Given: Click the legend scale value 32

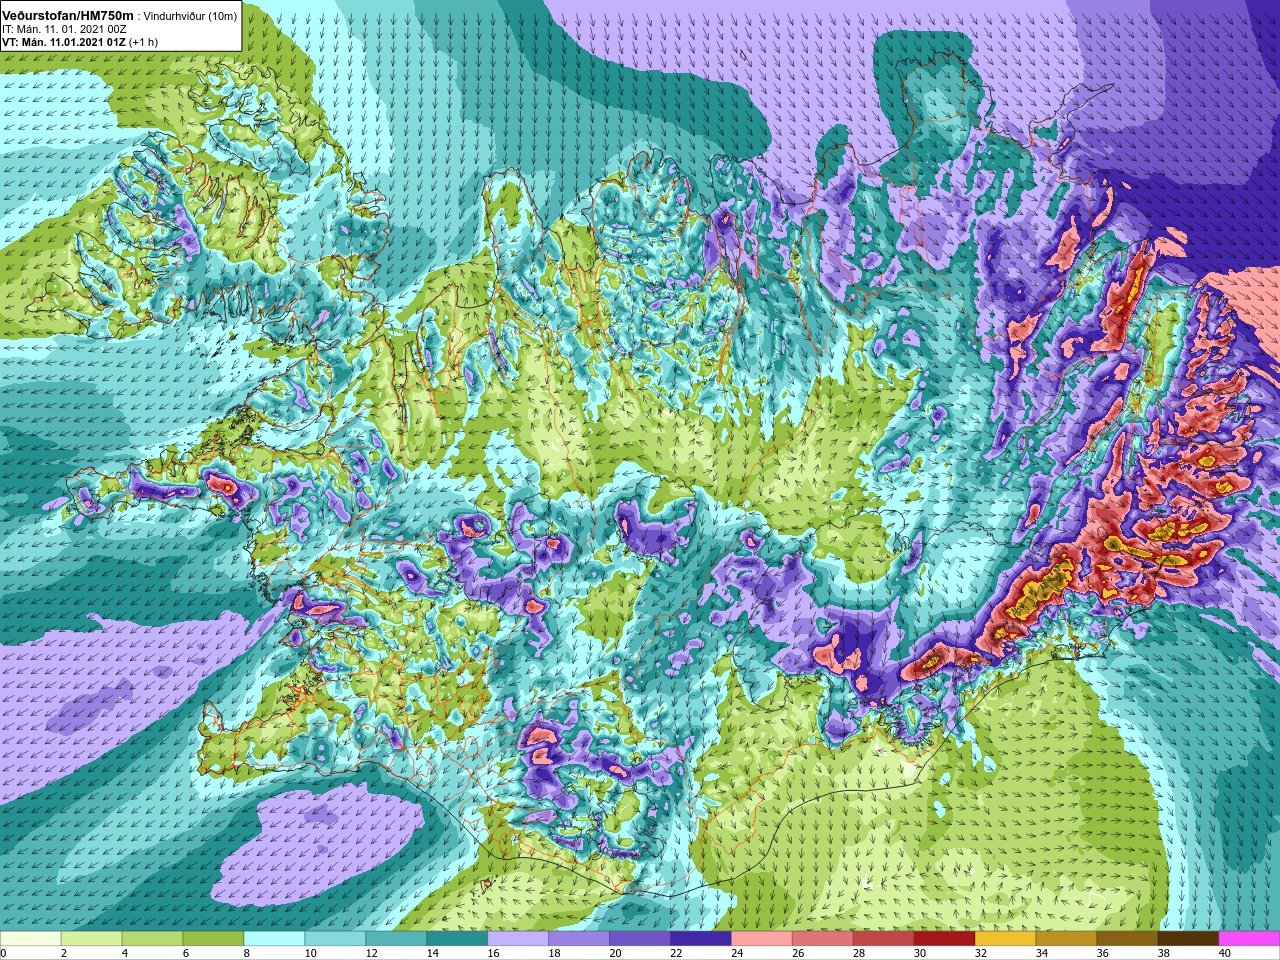Looking at the screenshot, I should point(982,953).
